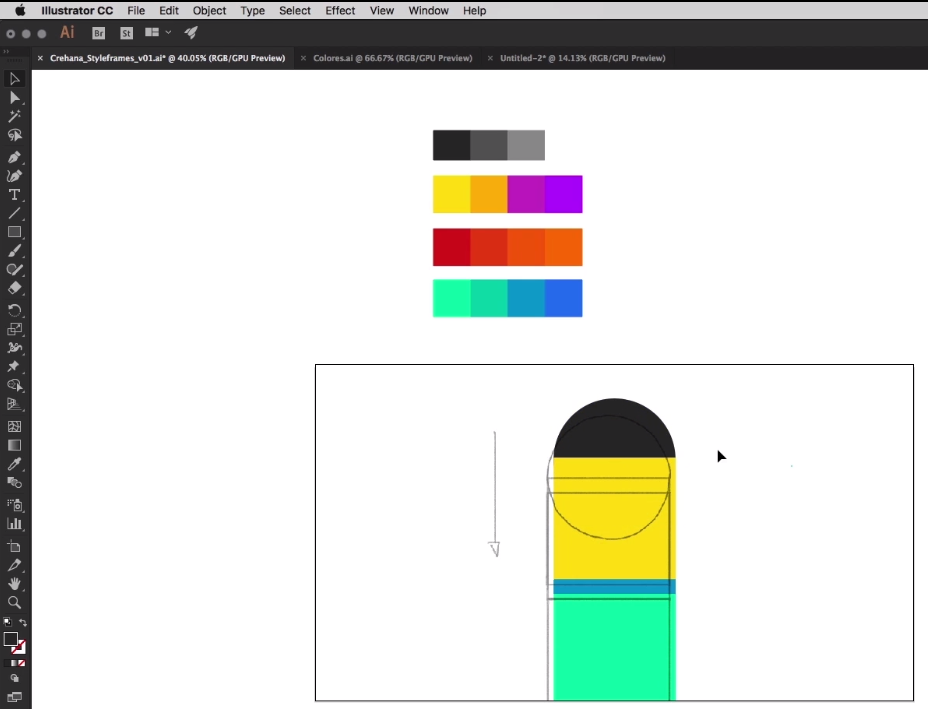Screen dimensions: 928x709
Task: Open Adobe Stock via the St icon
Action: pos(126,32)
